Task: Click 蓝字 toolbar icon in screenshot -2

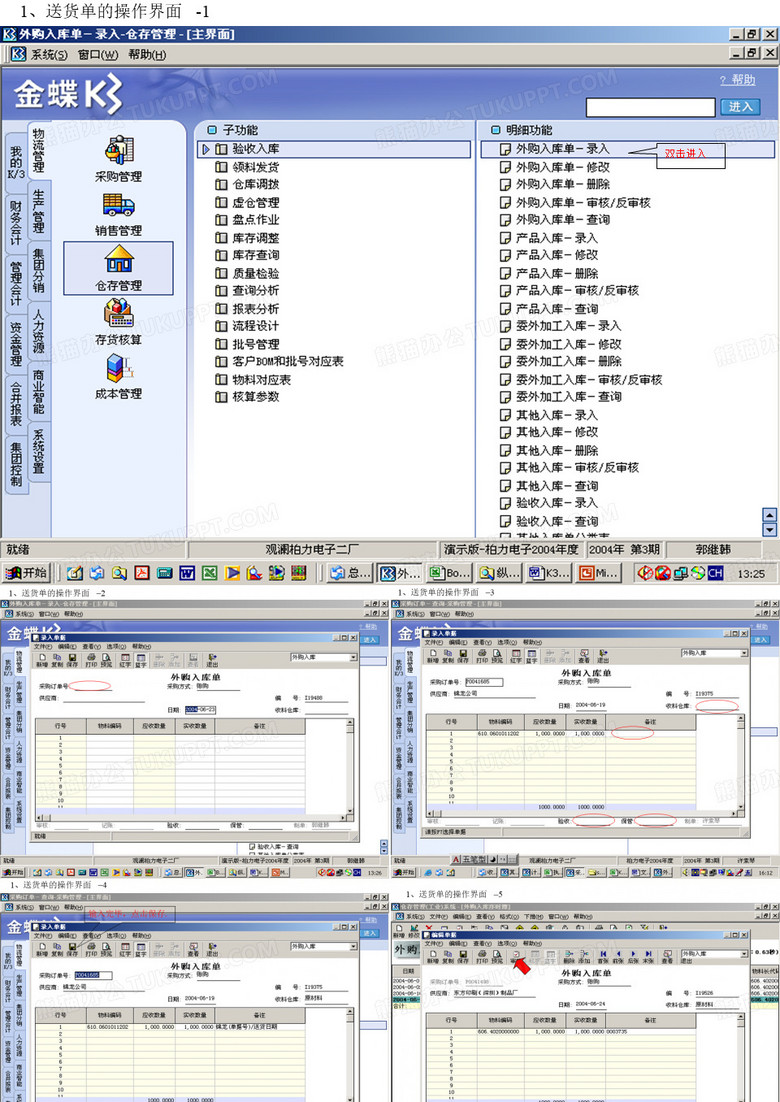Action: point(141,659)
